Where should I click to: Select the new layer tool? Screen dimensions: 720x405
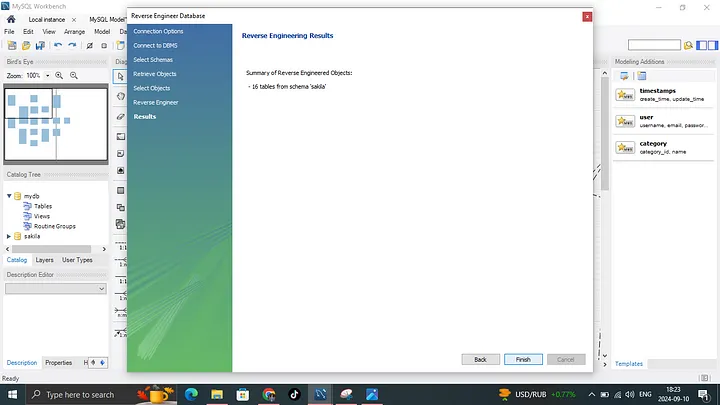(121, 136)
